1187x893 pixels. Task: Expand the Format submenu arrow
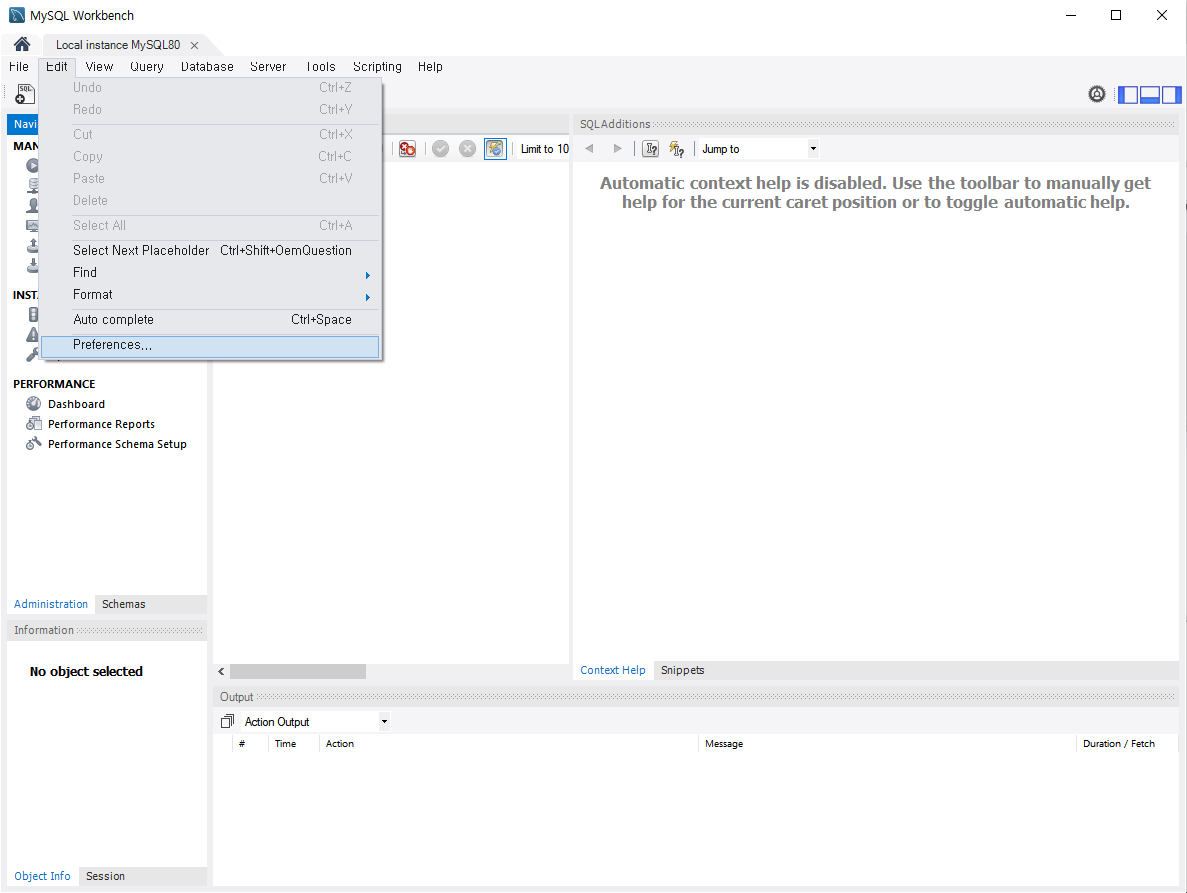tap(368, 297)
